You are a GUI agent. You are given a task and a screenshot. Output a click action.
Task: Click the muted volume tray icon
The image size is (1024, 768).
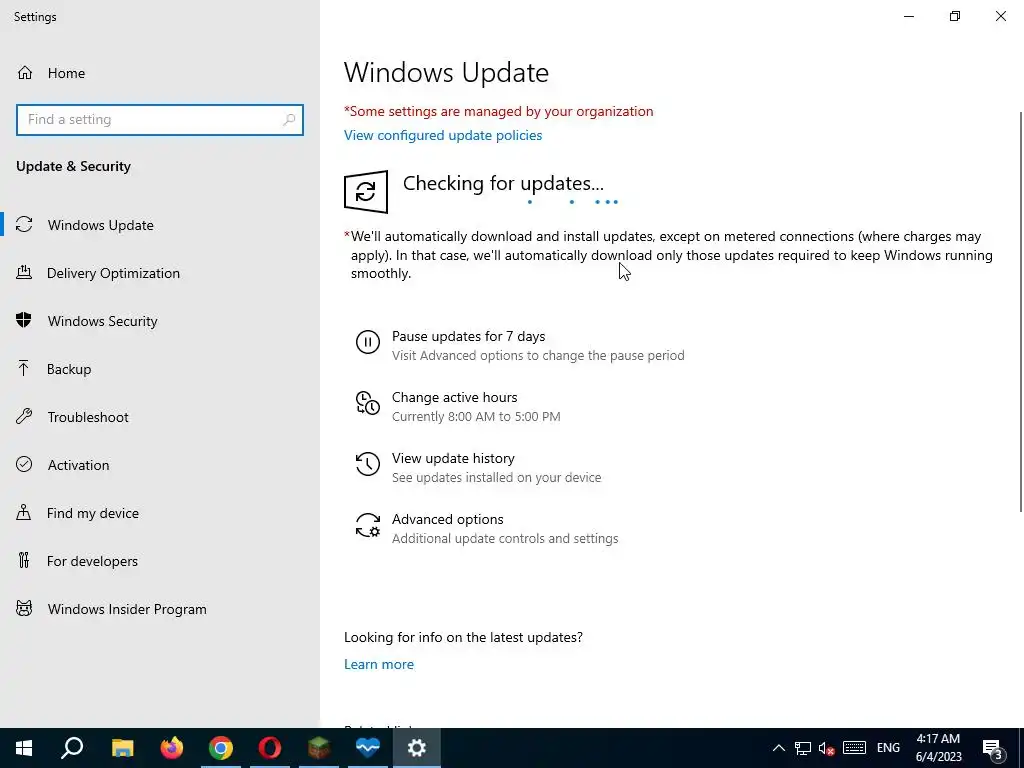point(827,748)
